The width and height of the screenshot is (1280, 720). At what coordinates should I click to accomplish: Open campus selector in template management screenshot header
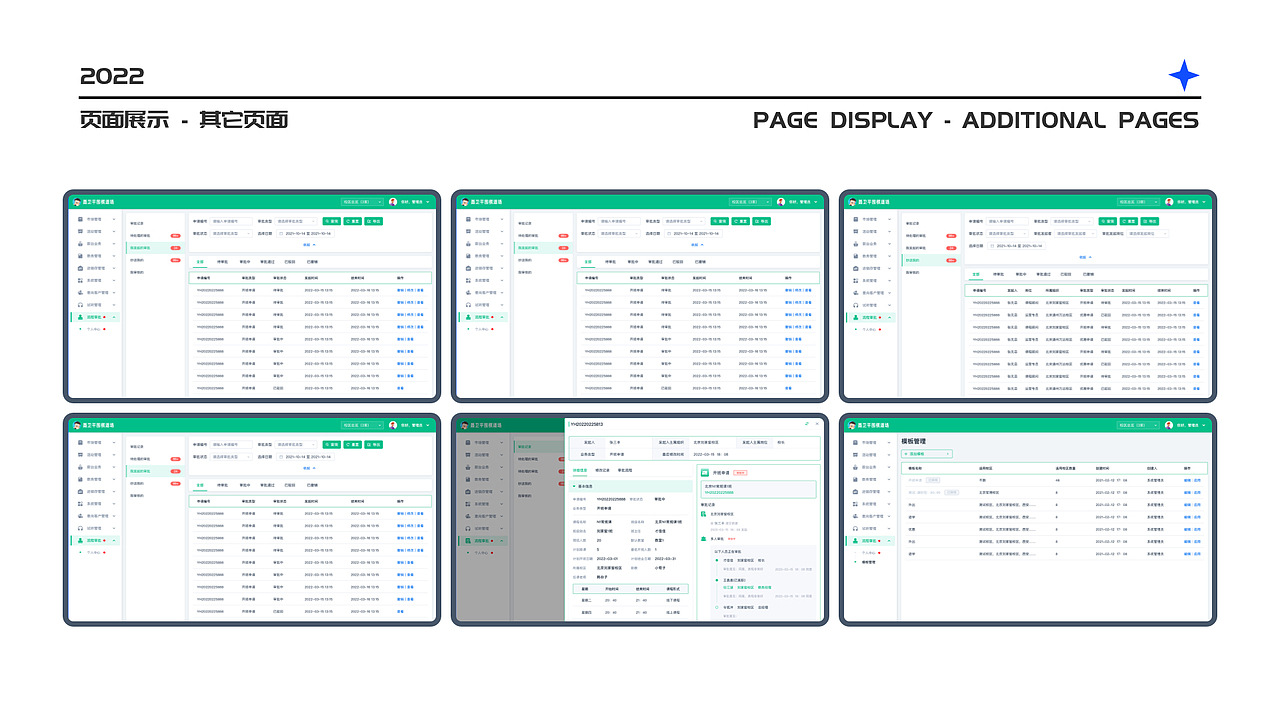pos(1138,425)
